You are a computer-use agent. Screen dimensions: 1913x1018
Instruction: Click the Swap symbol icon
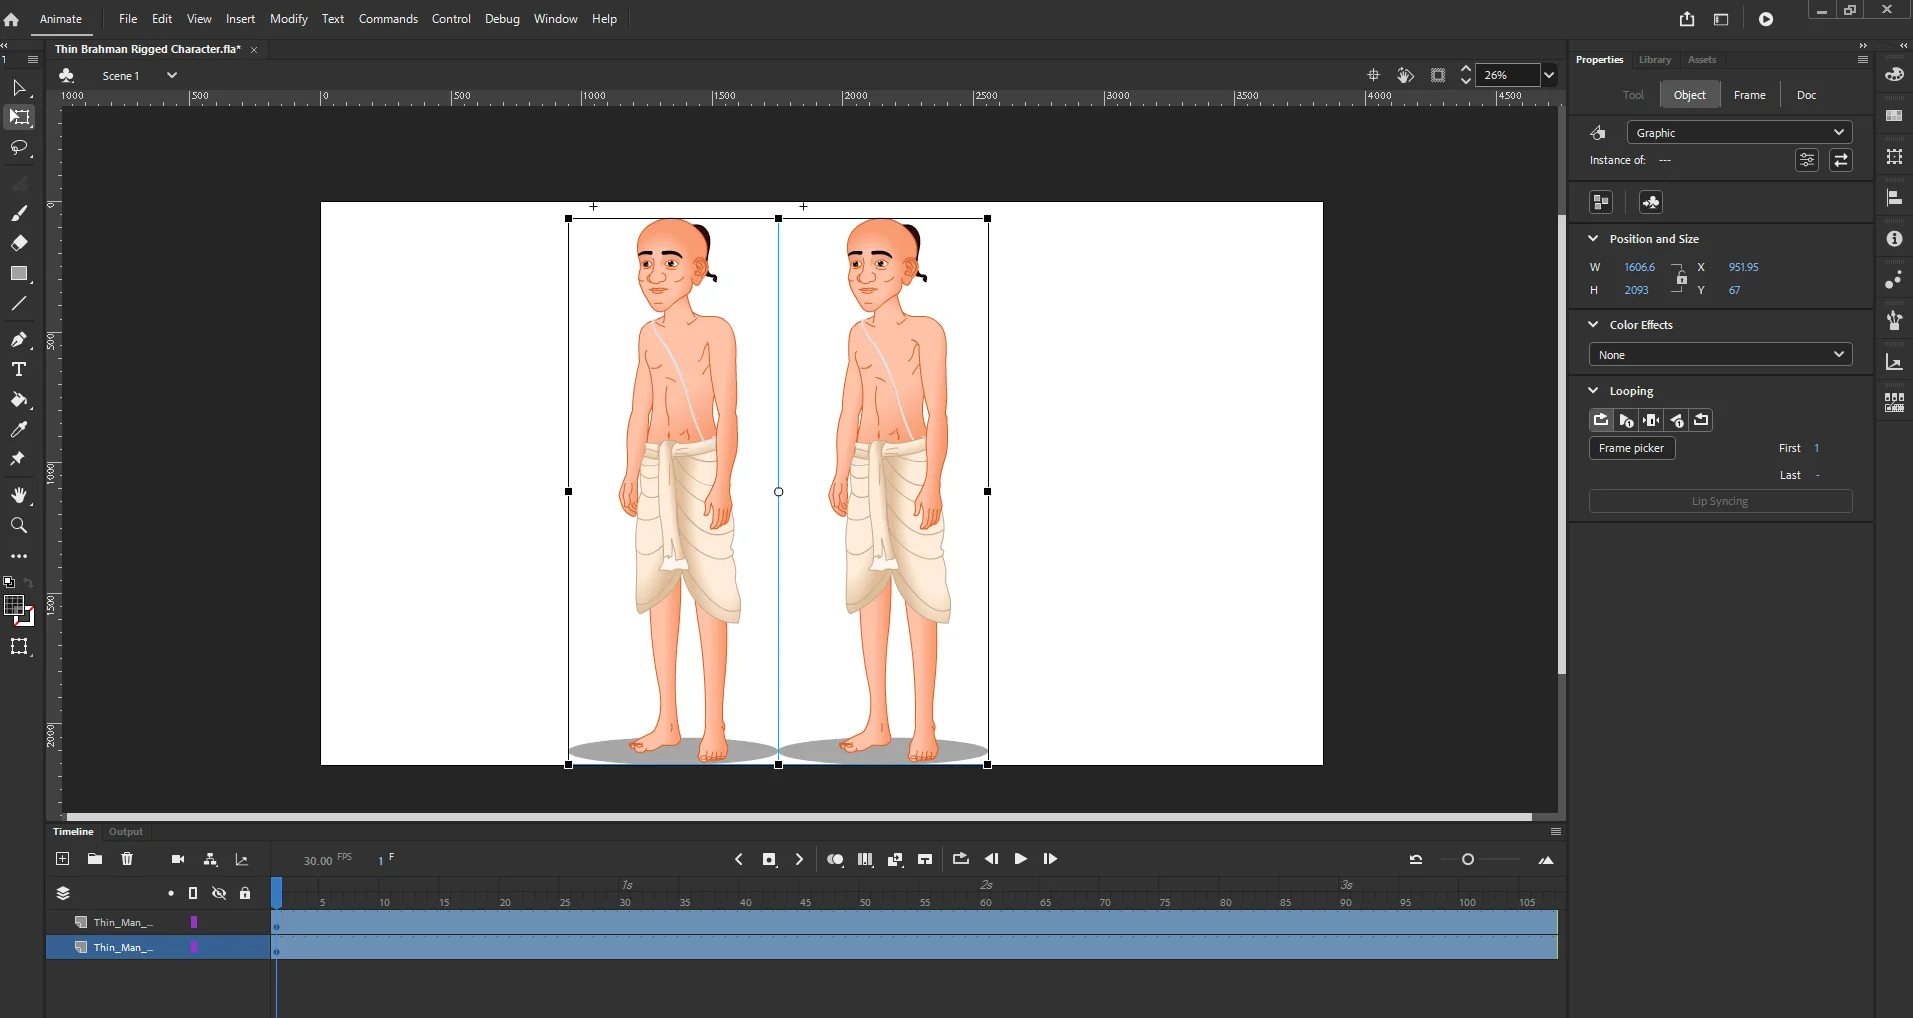[1840, 161]
